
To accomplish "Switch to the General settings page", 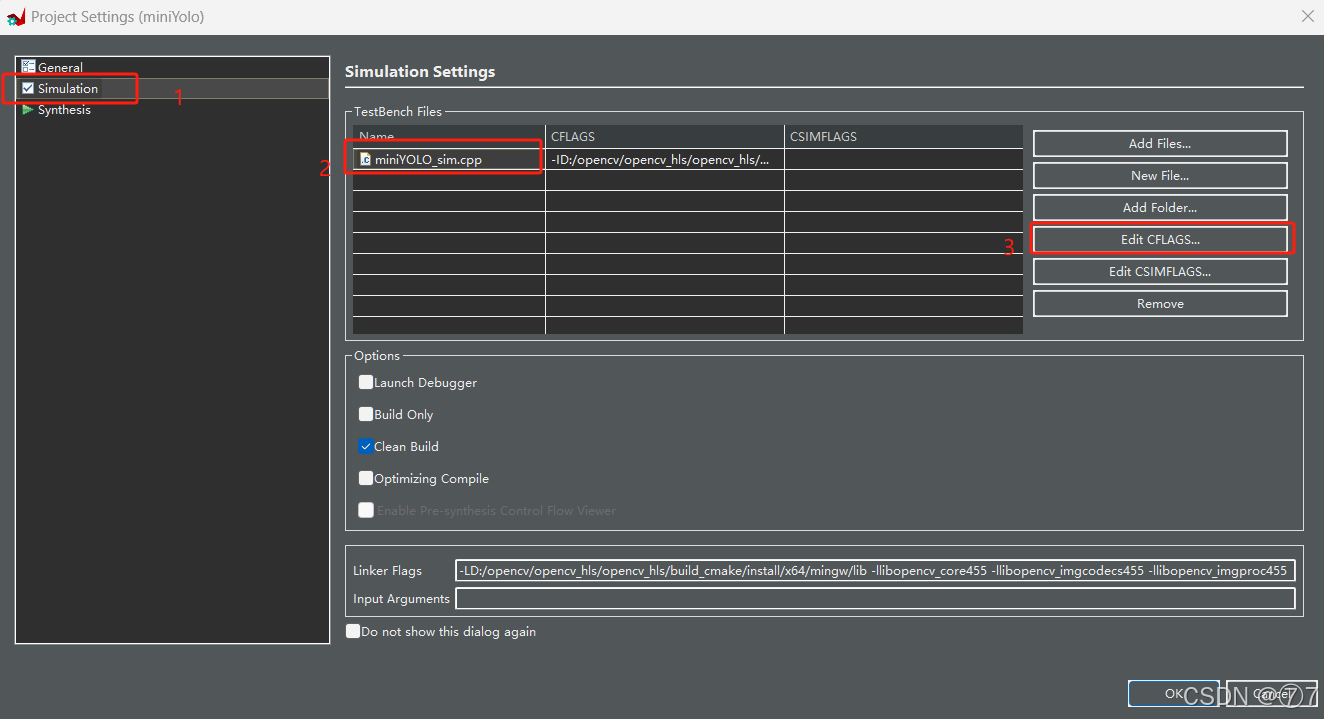I will 58,67.
